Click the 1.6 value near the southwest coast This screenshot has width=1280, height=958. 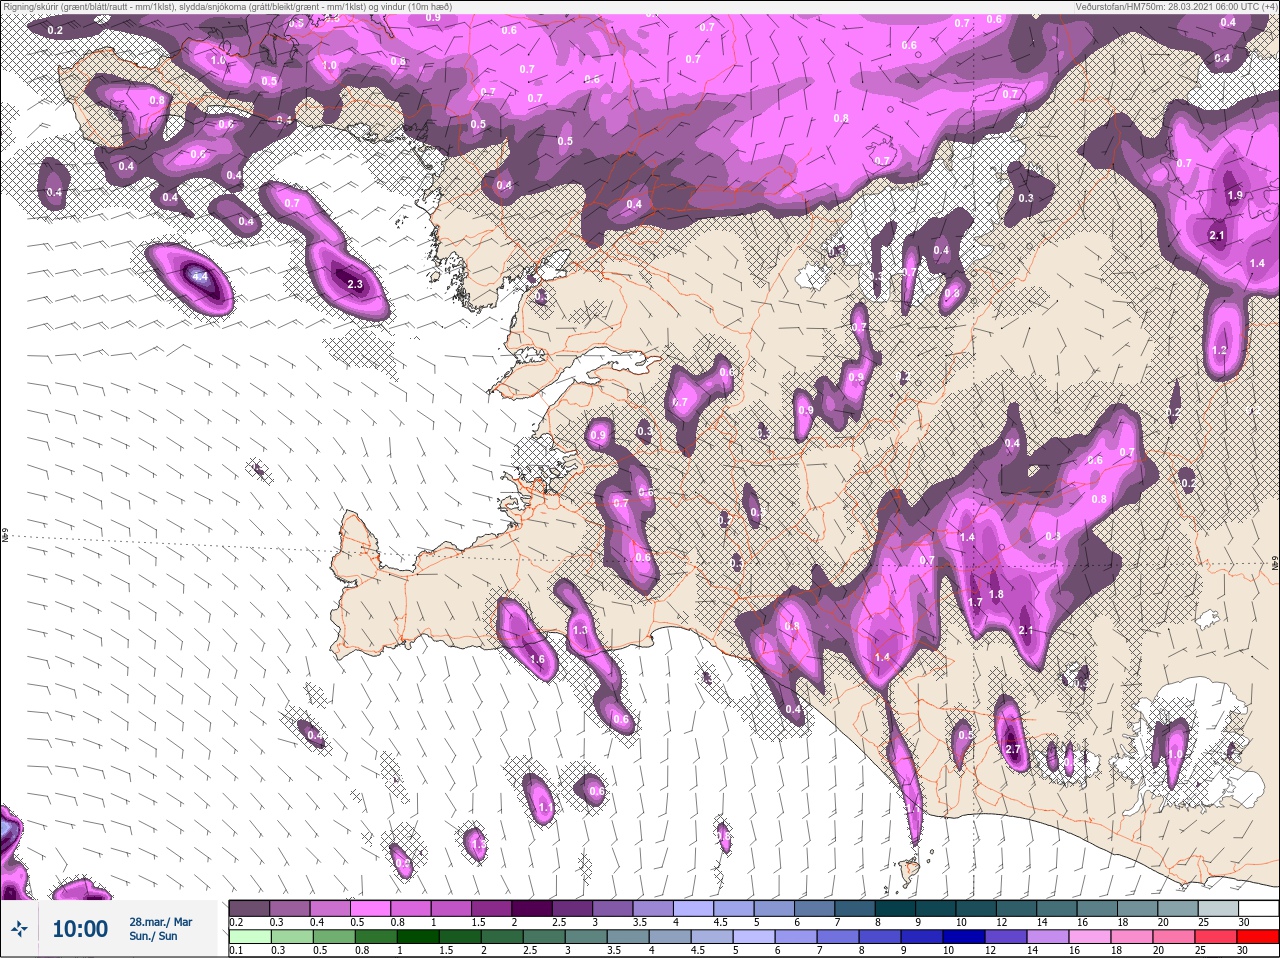click(537, 659)
